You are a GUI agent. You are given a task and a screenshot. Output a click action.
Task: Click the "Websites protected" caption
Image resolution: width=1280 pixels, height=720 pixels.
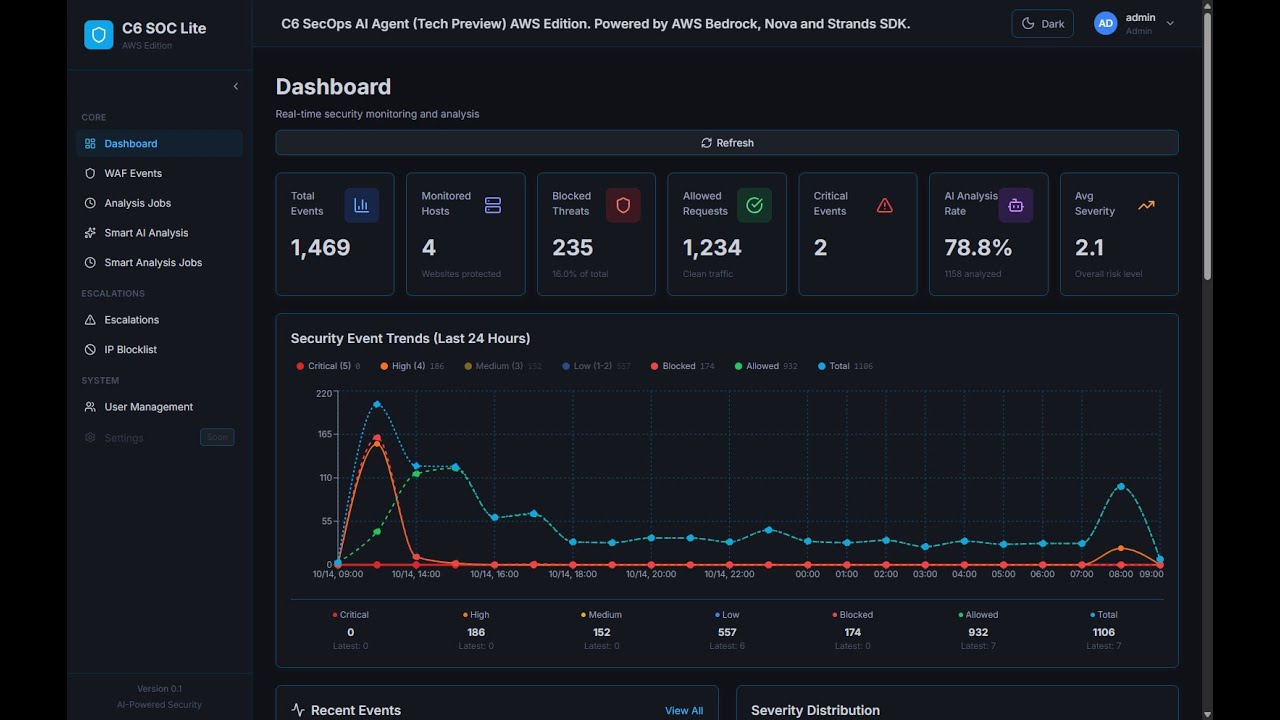pyautogui.click(x=461, y=274)
